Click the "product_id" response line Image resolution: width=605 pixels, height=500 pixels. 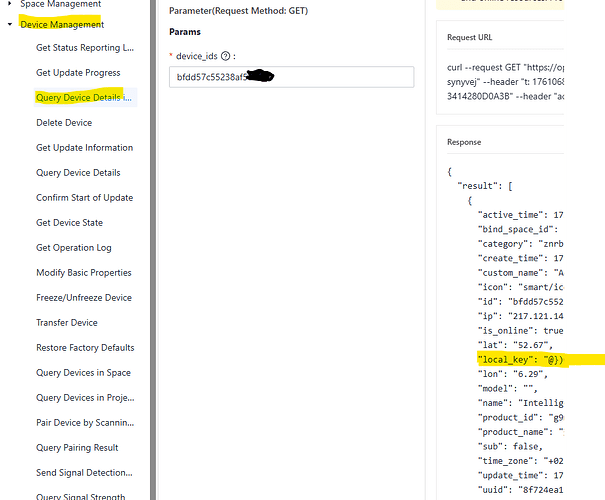pyautogui.click(x=521, y=417)
